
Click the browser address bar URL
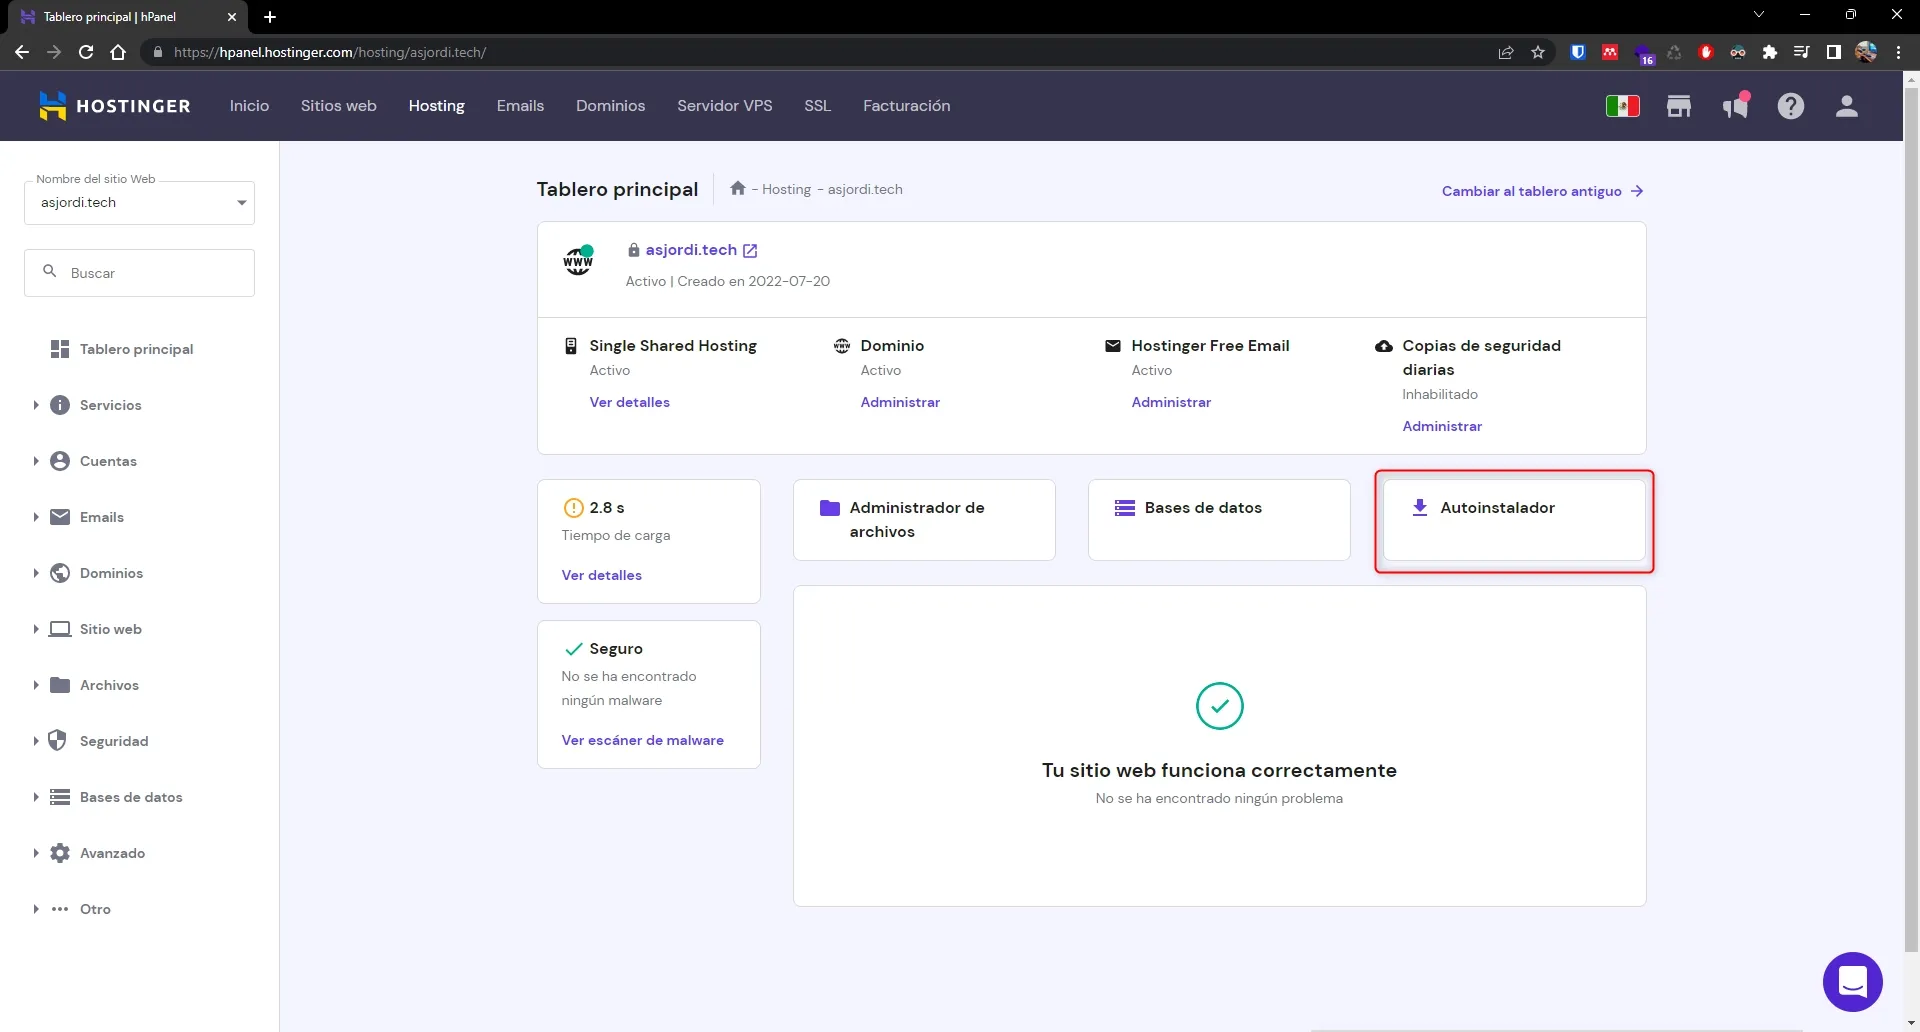click(x=330, y=52)
